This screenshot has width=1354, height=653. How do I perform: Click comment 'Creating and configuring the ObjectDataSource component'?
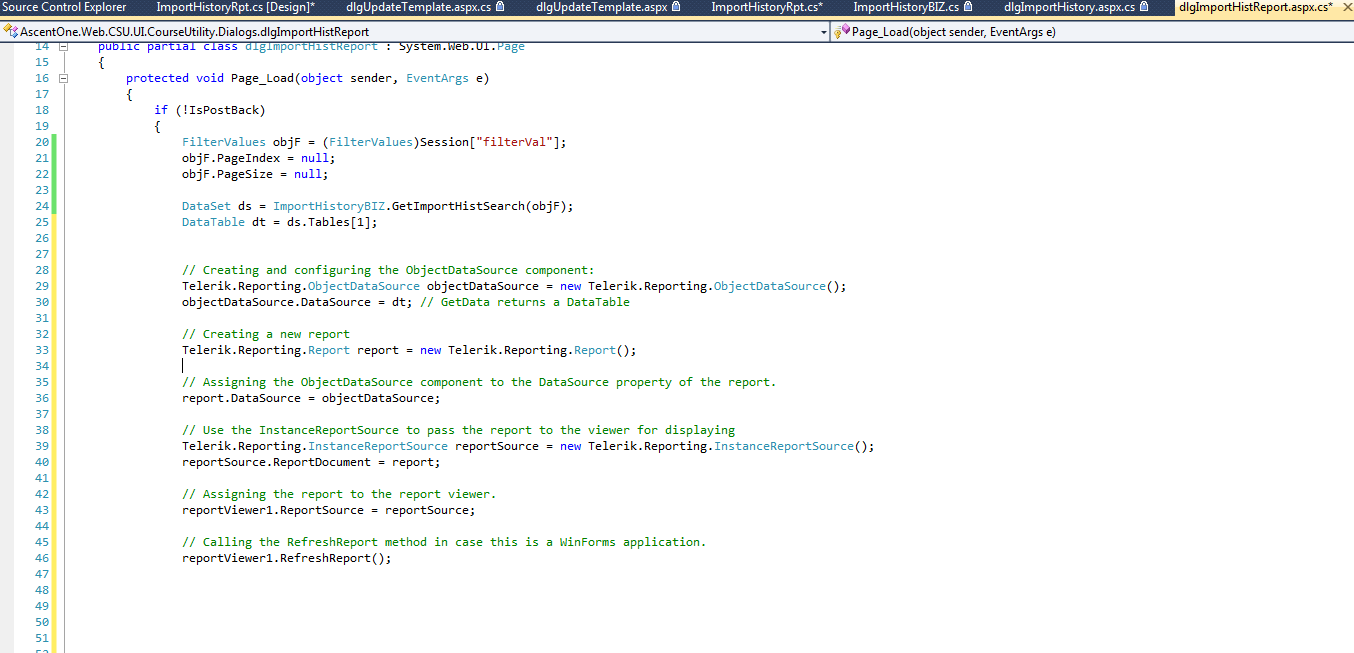click(x=388, y=270)
